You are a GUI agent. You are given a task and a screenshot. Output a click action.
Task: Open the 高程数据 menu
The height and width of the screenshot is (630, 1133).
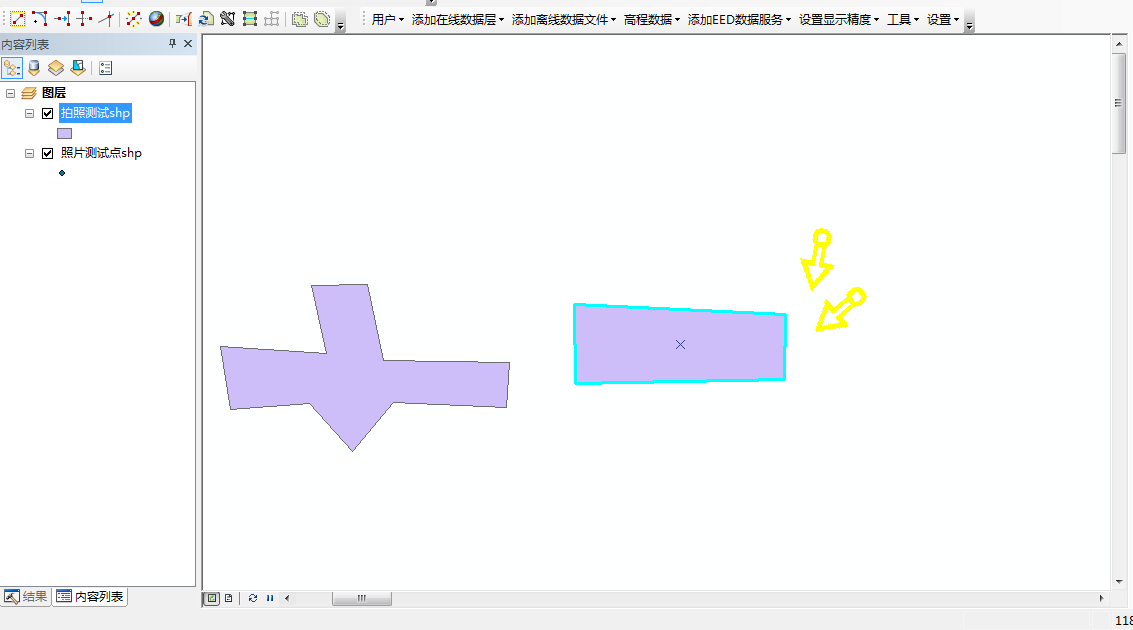[651, 19]
